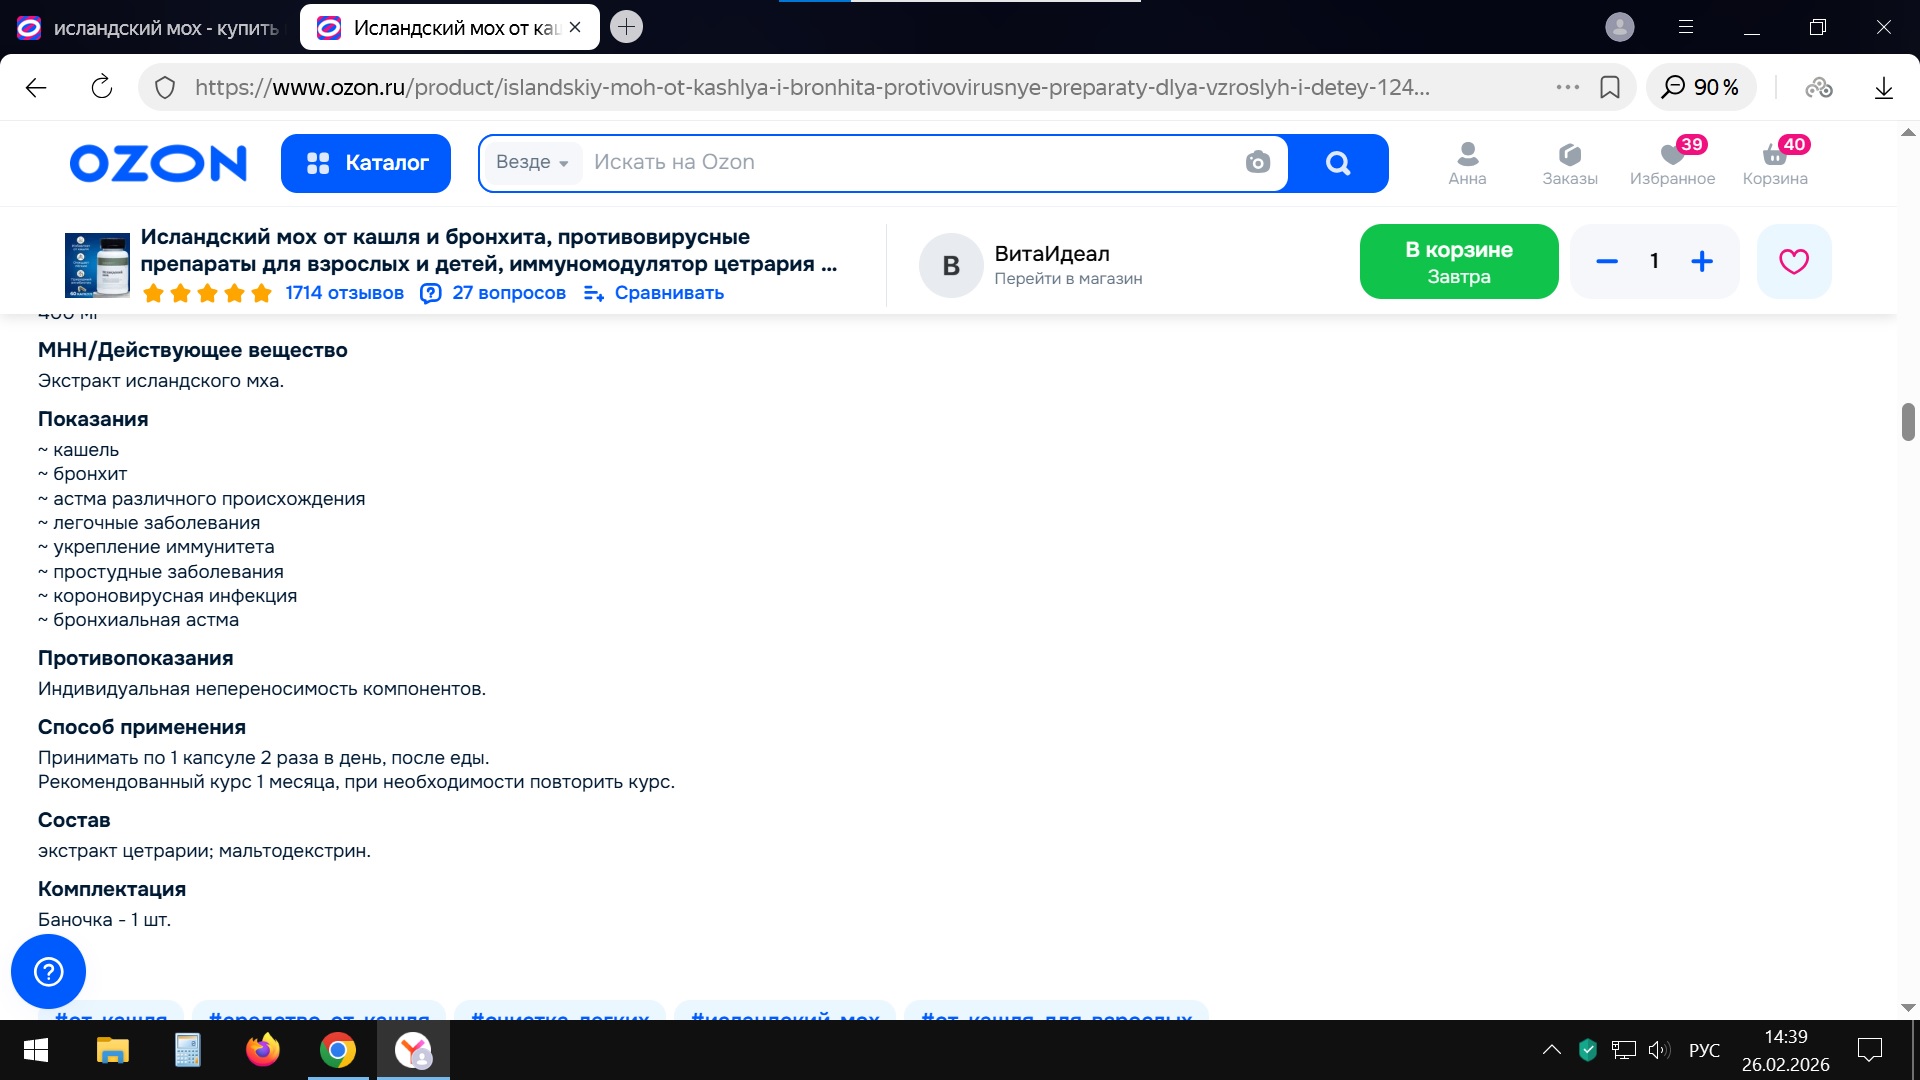
Task: Reload the page with refresh icon
Action: pos(102,88)
